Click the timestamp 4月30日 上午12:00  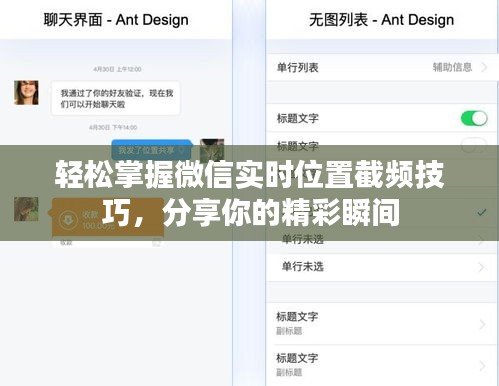point(117,69)
